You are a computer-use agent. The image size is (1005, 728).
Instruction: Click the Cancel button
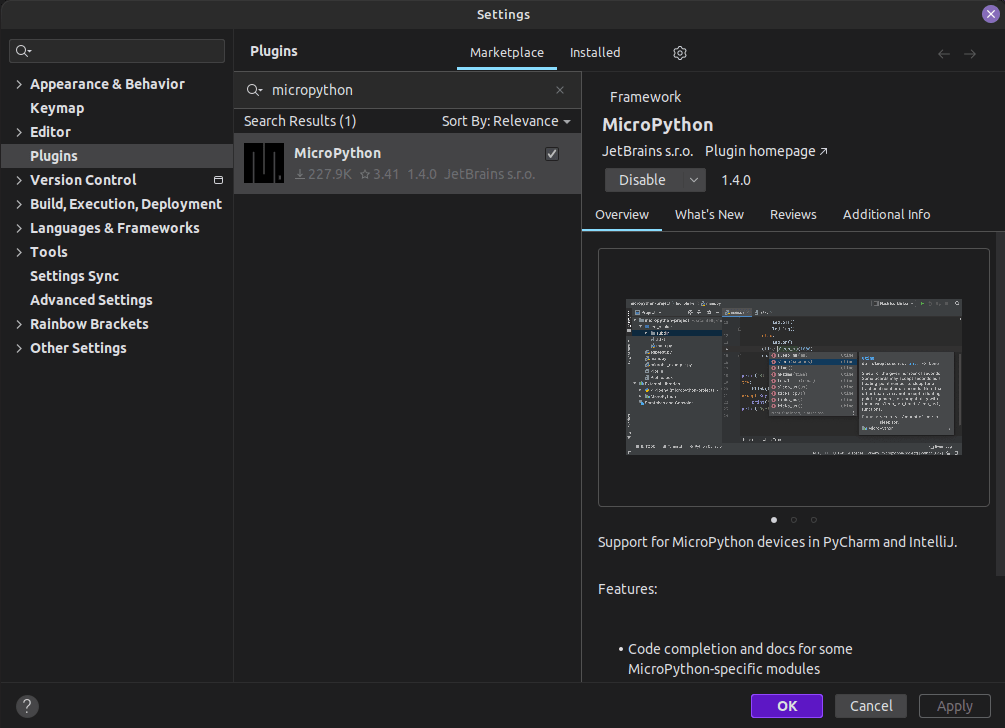click(x=870, y=706)
